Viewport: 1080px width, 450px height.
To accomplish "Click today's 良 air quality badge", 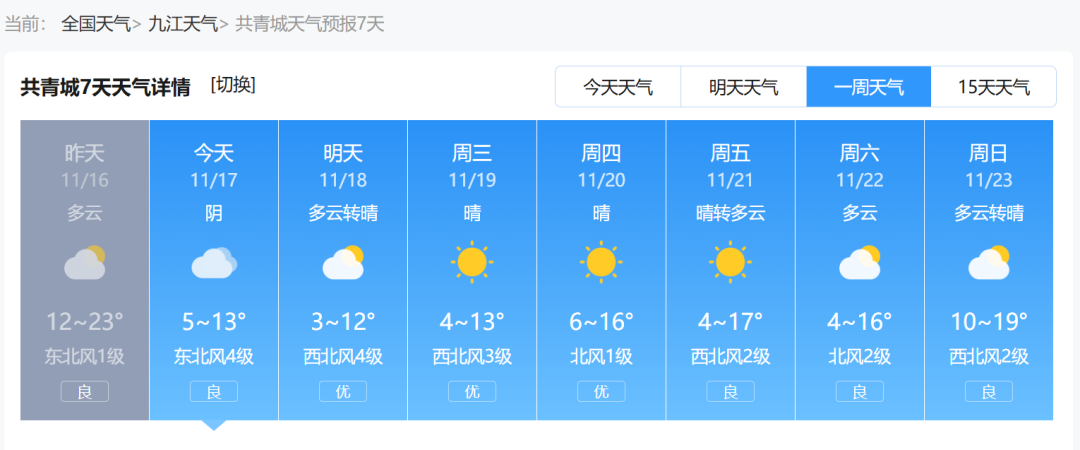I will click(214, 392).
